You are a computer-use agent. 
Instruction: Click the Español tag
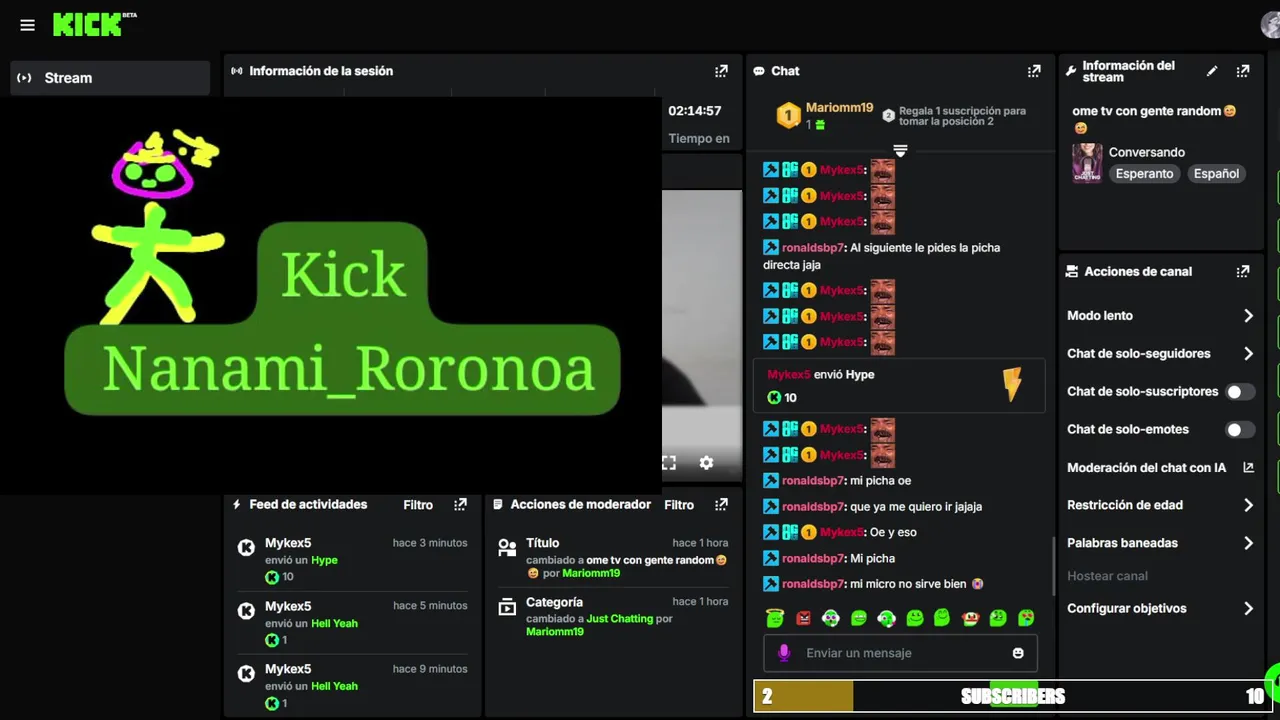1216,174
